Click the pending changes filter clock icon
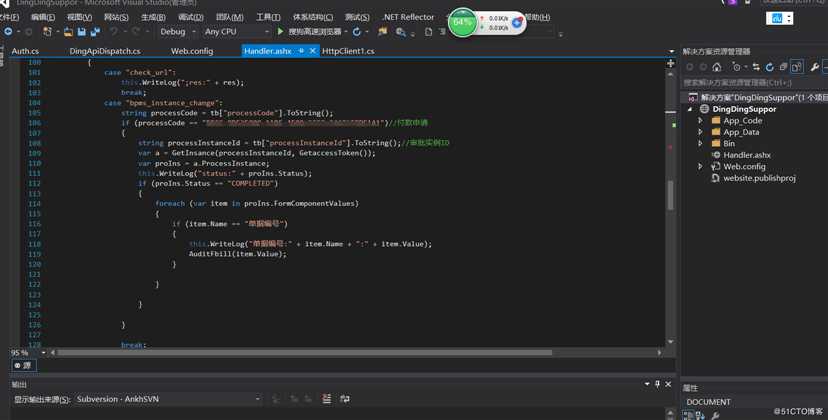 (736, 67)
